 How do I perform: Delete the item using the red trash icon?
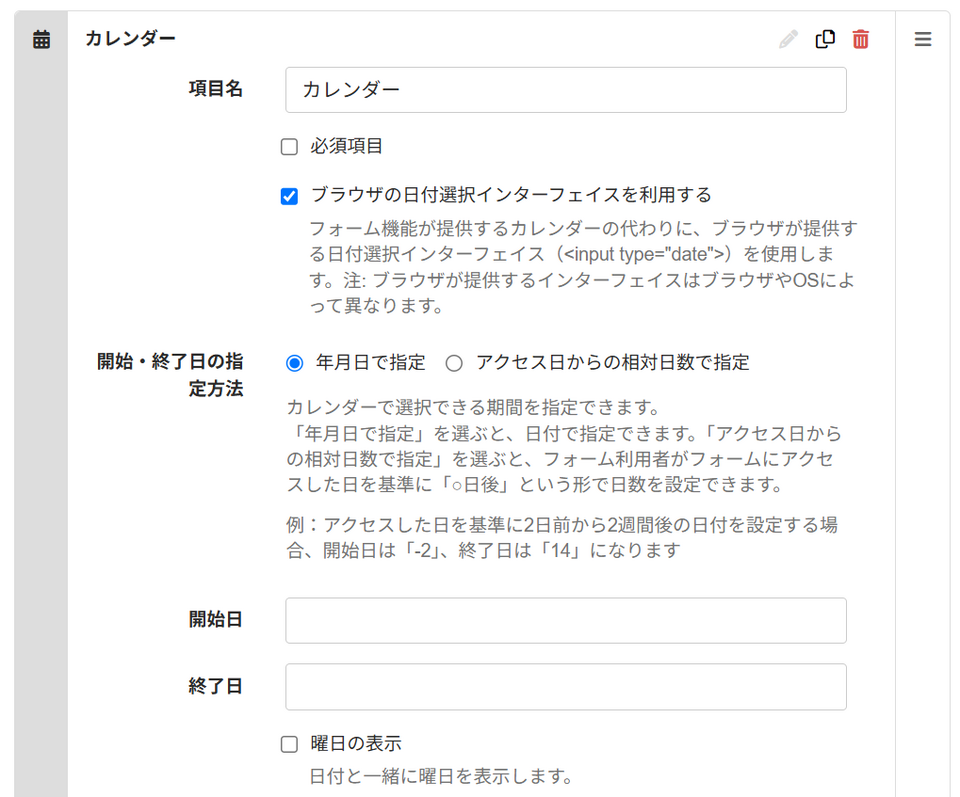tap(861, 39)
